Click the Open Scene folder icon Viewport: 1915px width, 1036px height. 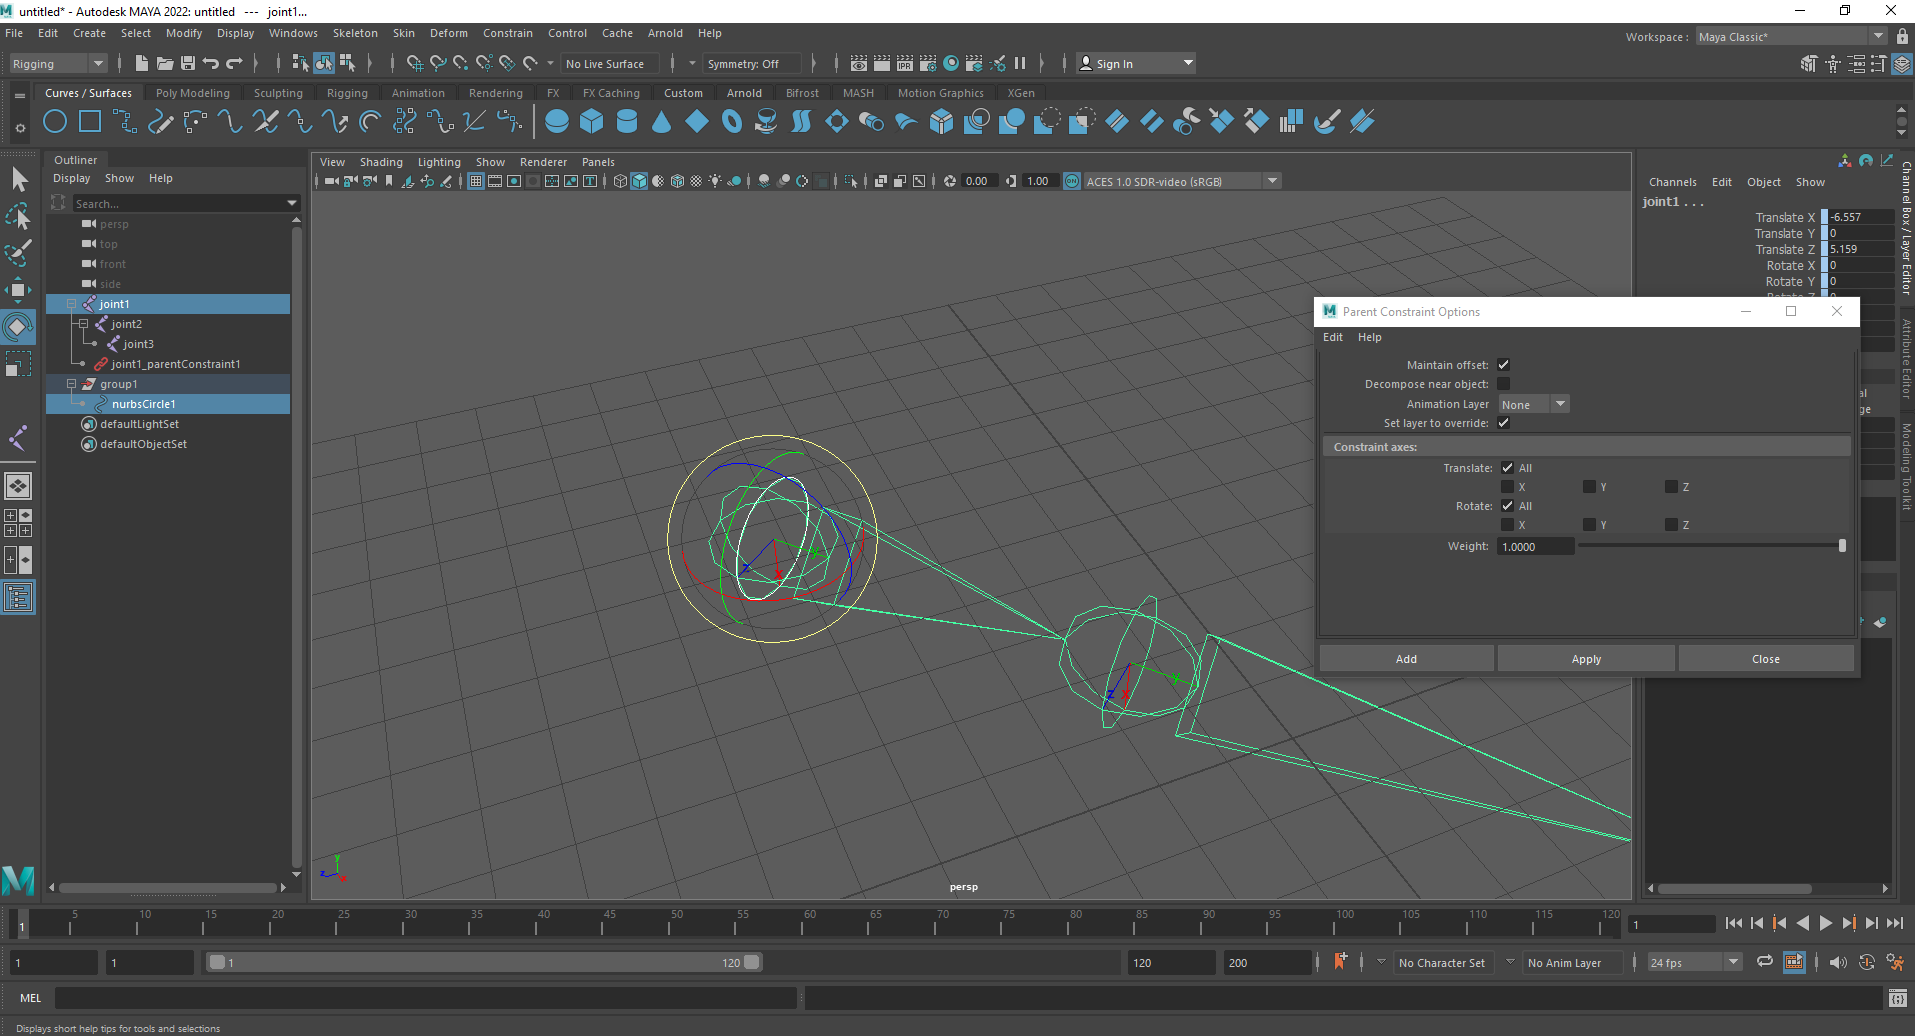click(x=165, y=63)
